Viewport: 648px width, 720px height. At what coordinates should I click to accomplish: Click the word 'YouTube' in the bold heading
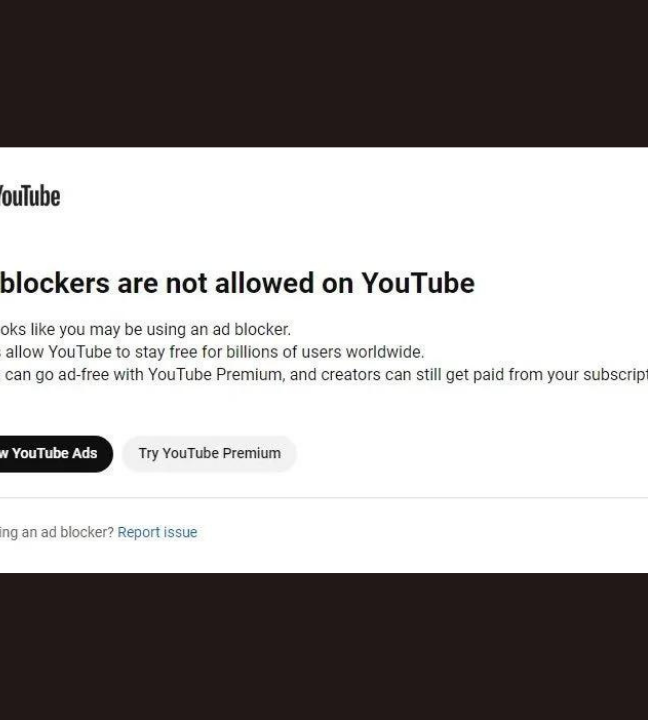coord(418,283)
